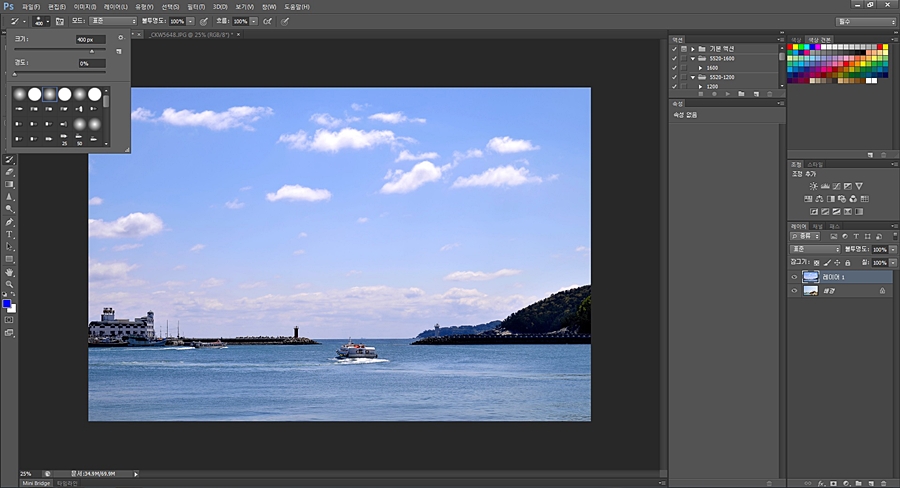
Task: Select the Type (T) tool
Action: click(x=10, y=234)
